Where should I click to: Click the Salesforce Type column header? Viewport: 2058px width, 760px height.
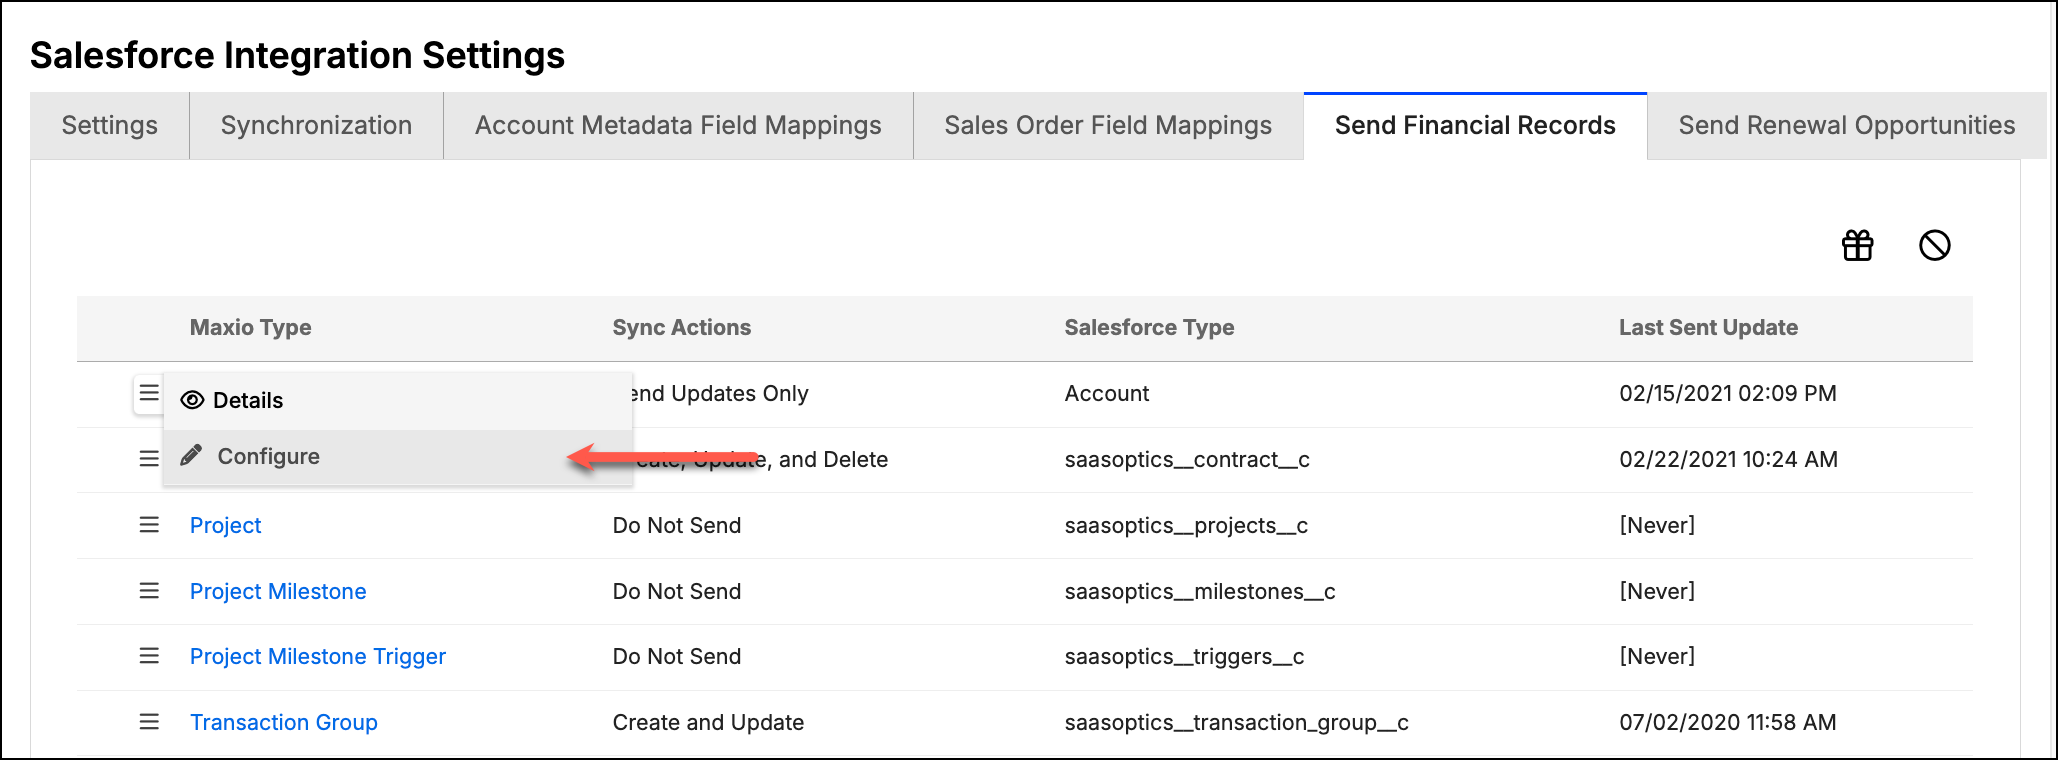click(x=1149, y=328)
